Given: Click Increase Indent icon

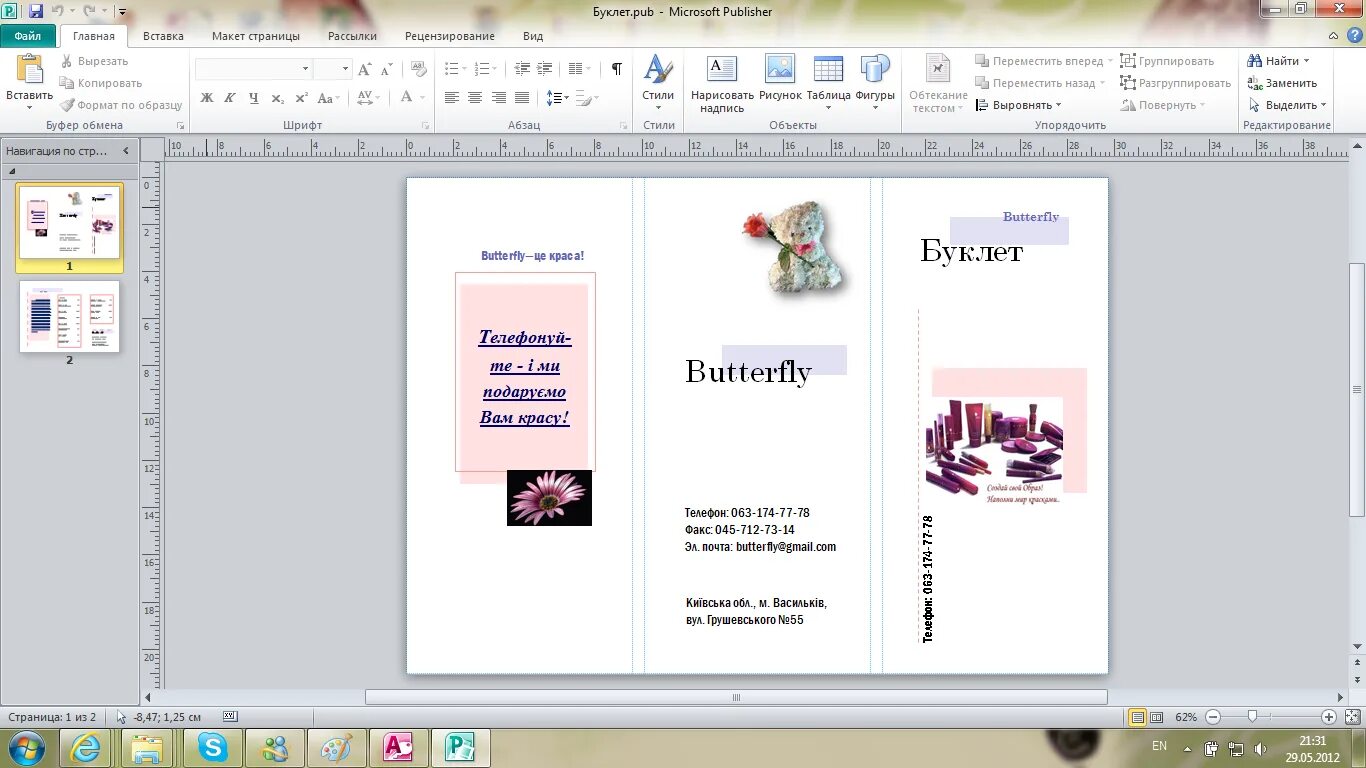Looking at the screenshot, I should pyautogui.click(x=544, y=69).
